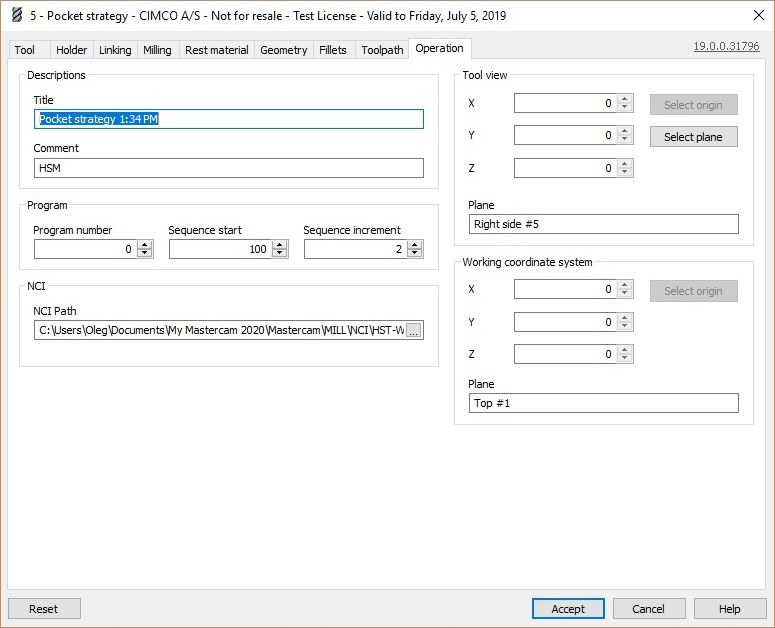Select the Linking tab
Image resolution: width=775 pixels, height=628 pixels.
[x=115, y=50]
